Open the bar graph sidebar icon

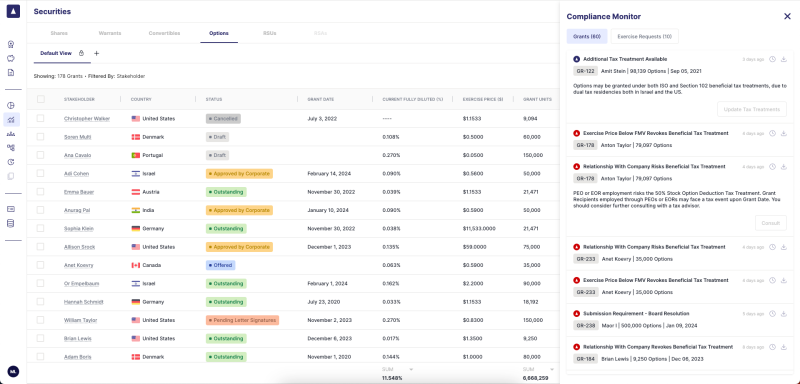[11, 134]
